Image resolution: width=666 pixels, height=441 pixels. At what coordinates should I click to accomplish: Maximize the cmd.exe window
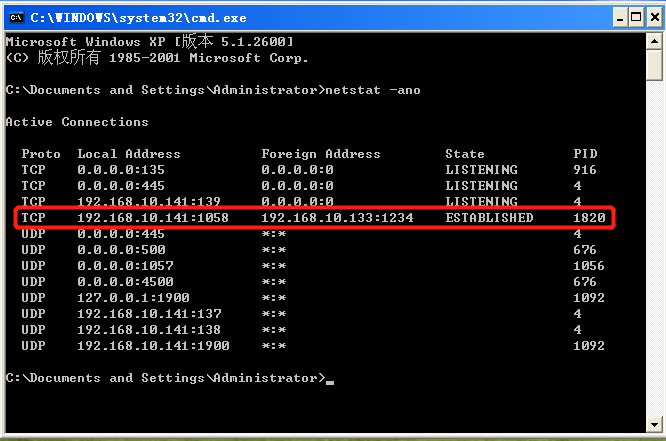coord(636,18)
